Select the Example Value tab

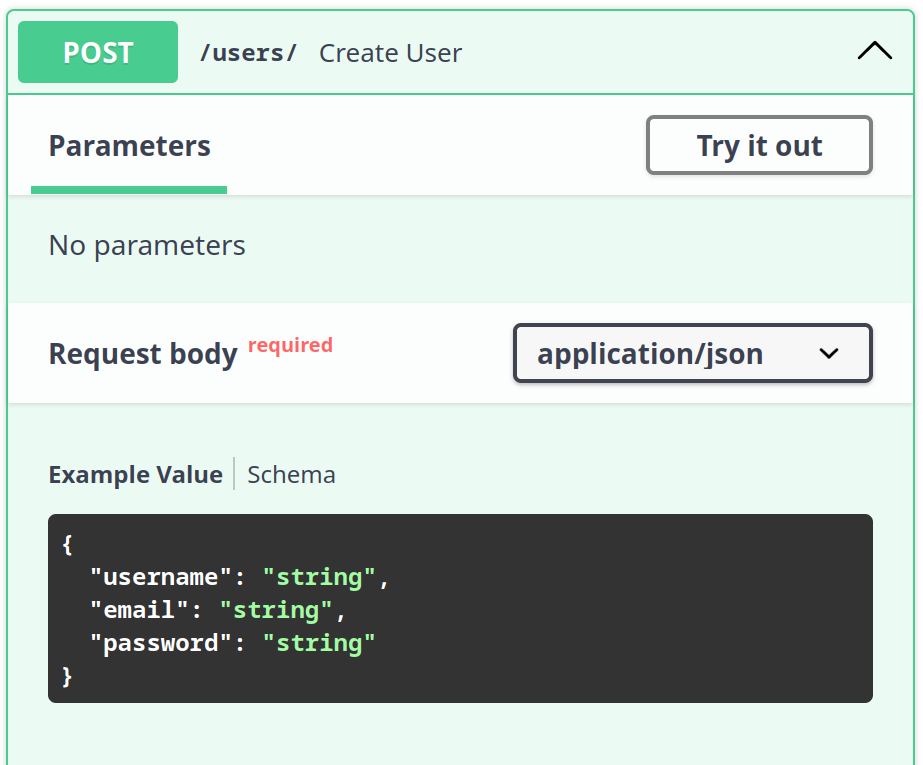point(135,474)
